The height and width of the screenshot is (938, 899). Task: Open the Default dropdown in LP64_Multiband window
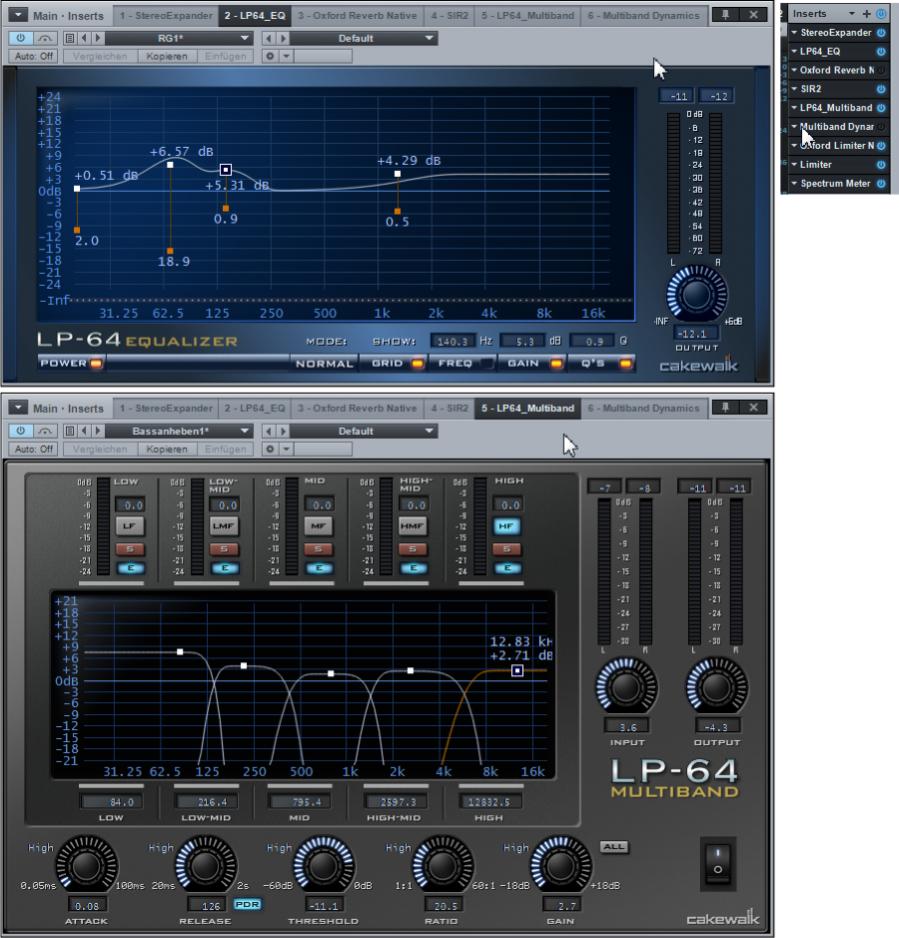363,431
